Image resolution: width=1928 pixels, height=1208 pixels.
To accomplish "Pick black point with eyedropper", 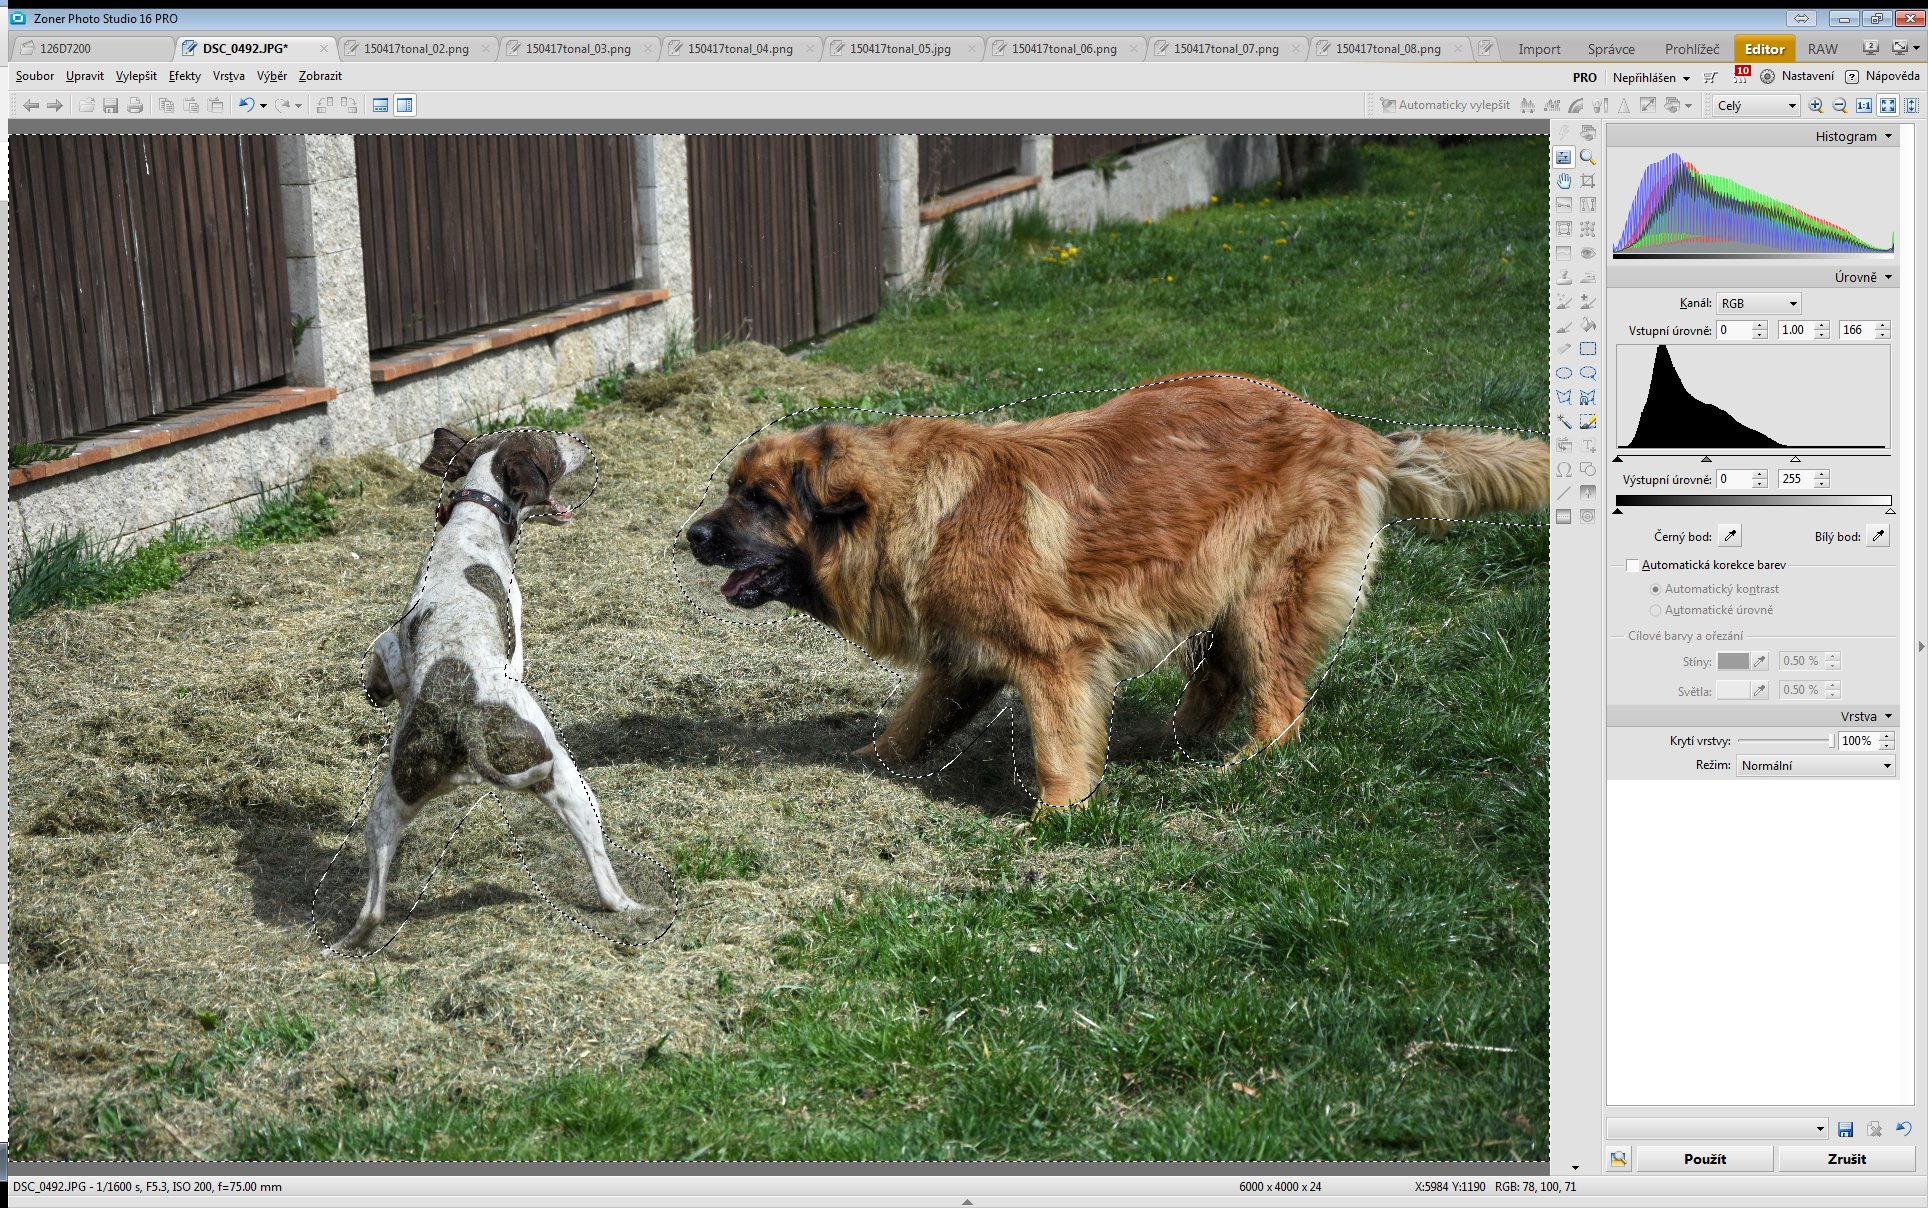I will 1729,536.
